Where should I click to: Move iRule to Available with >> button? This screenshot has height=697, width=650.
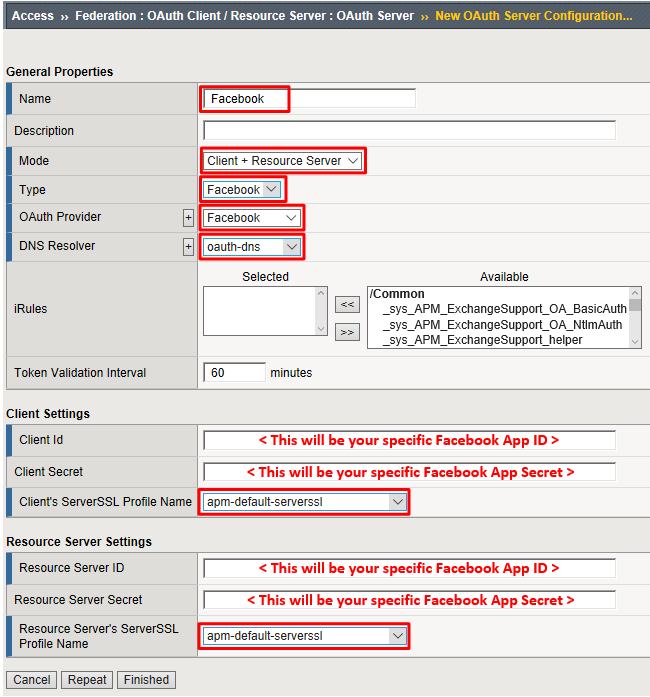(347, 332)
